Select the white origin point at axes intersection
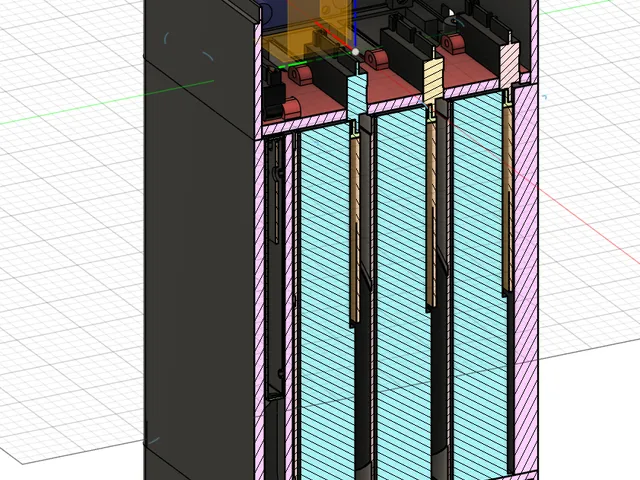This screenshot has width=640, height=480. click(x=356, y=52)
